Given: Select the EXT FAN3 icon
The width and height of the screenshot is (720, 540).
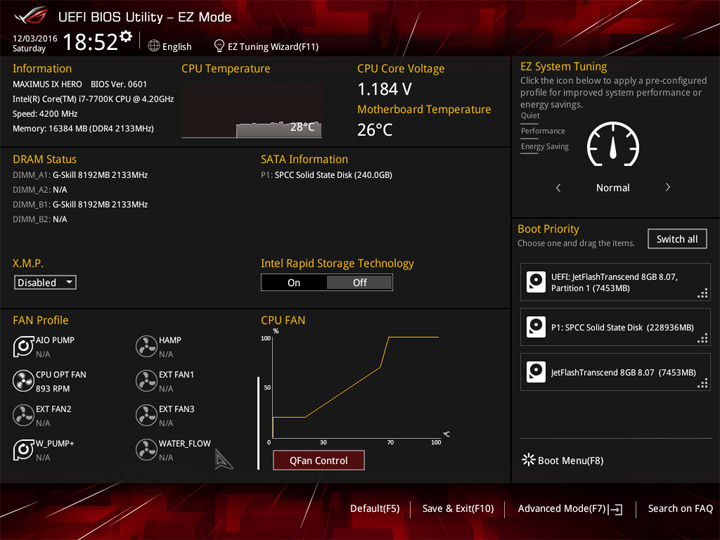Looking at the screenshot, I should 146,415.
